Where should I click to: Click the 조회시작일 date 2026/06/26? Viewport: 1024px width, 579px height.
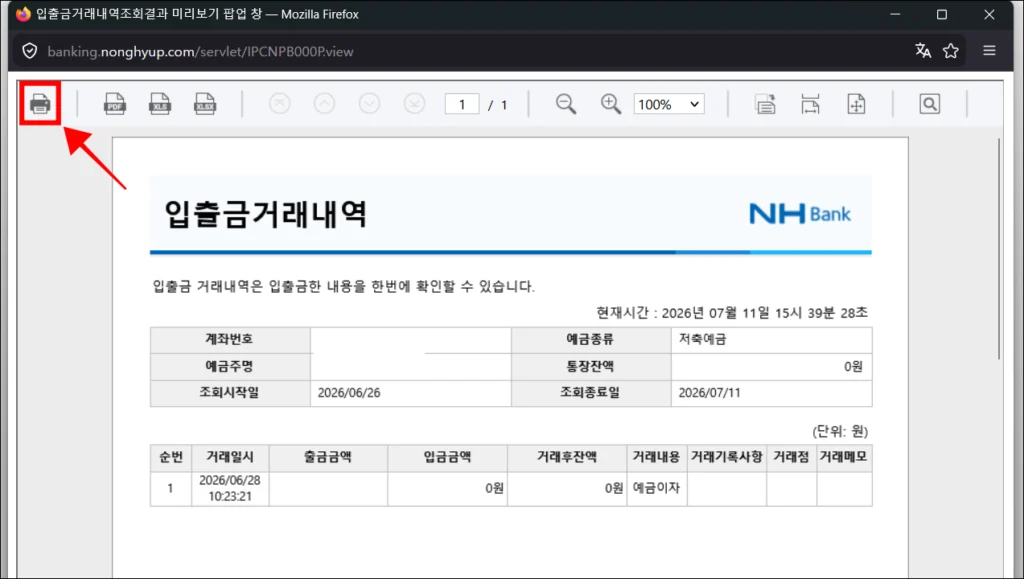pyautogui.click(x=349, y=393)
